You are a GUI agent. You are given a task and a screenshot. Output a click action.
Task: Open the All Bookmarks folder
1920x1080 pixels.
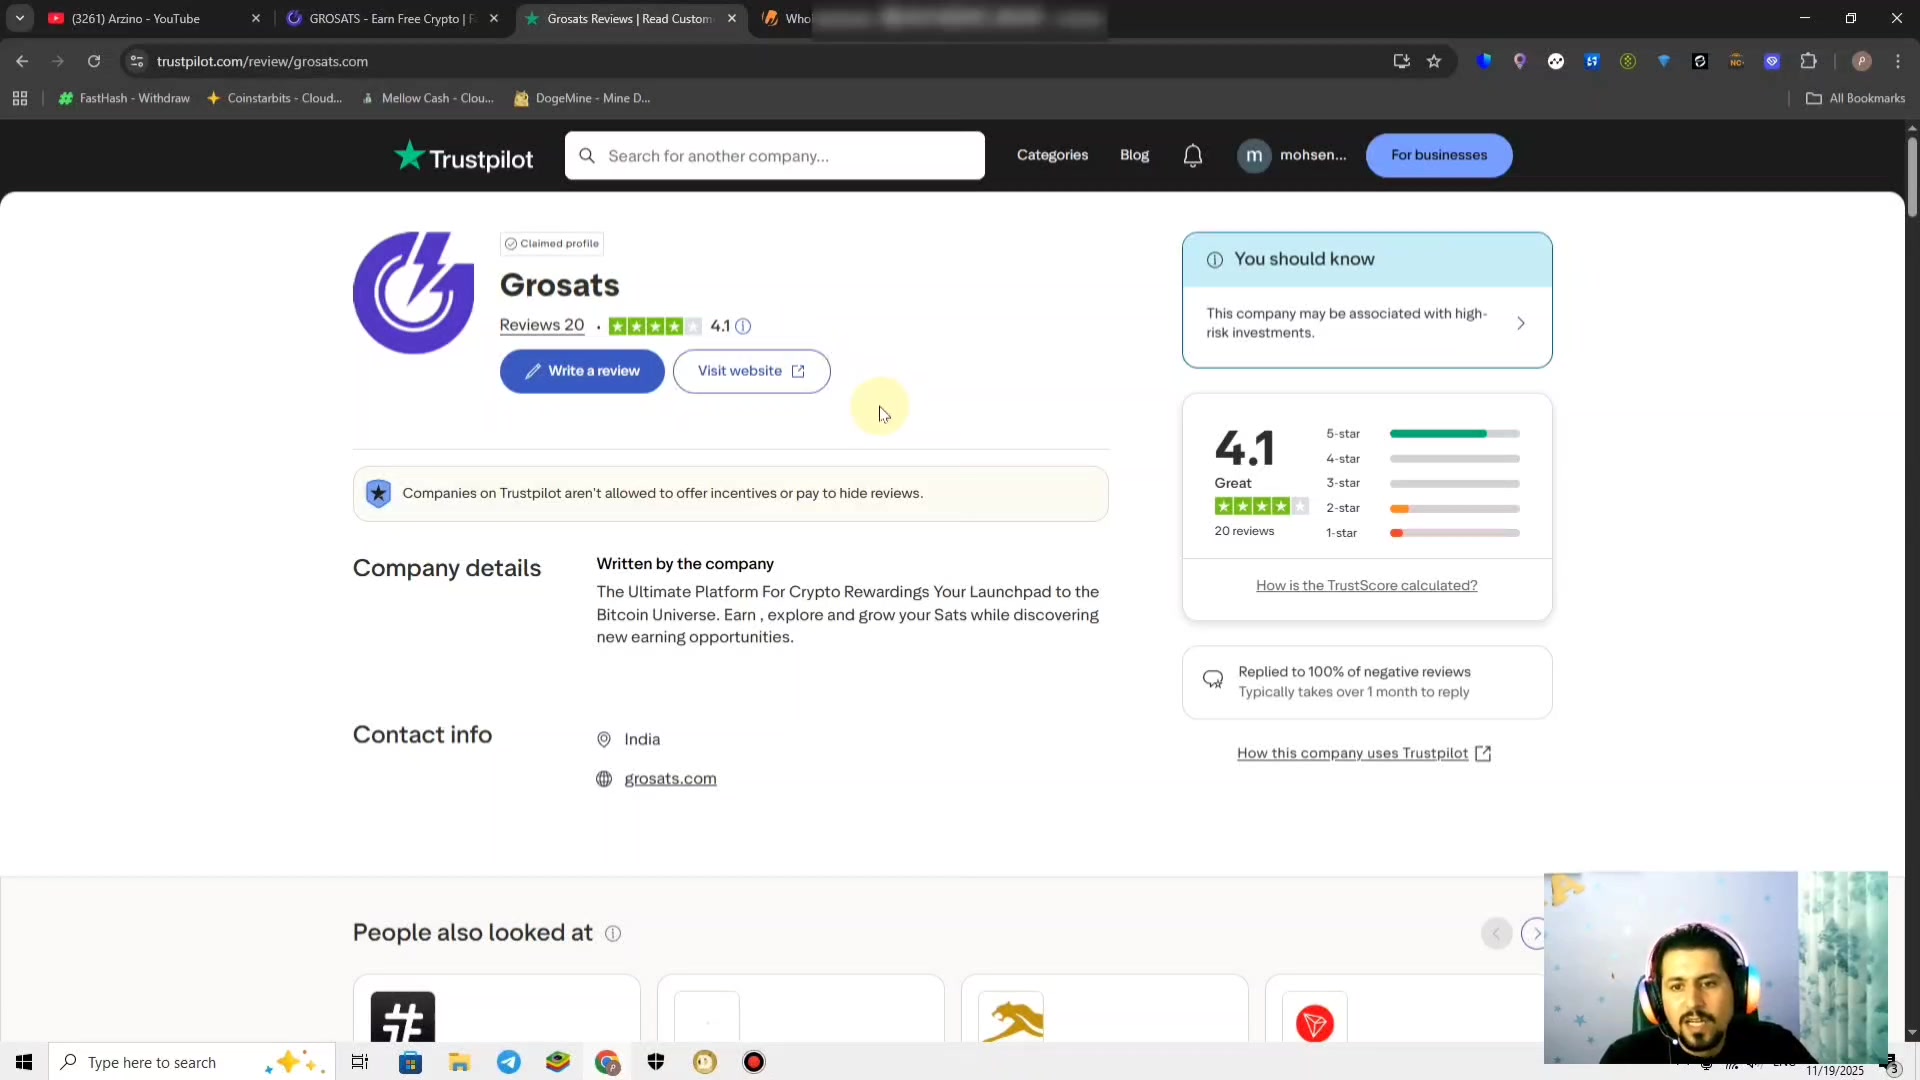tap(1855, 98)
